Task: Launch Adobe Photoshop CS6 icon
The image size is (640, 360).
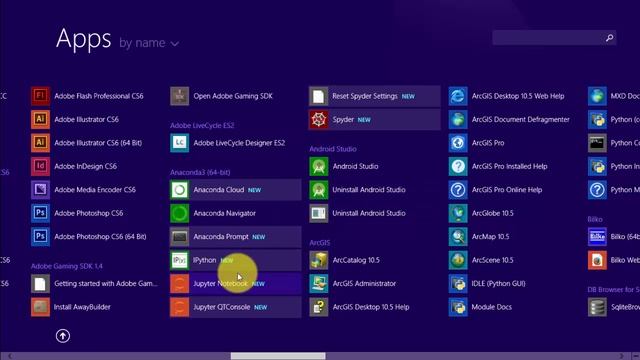Action: tap(40, 213)
